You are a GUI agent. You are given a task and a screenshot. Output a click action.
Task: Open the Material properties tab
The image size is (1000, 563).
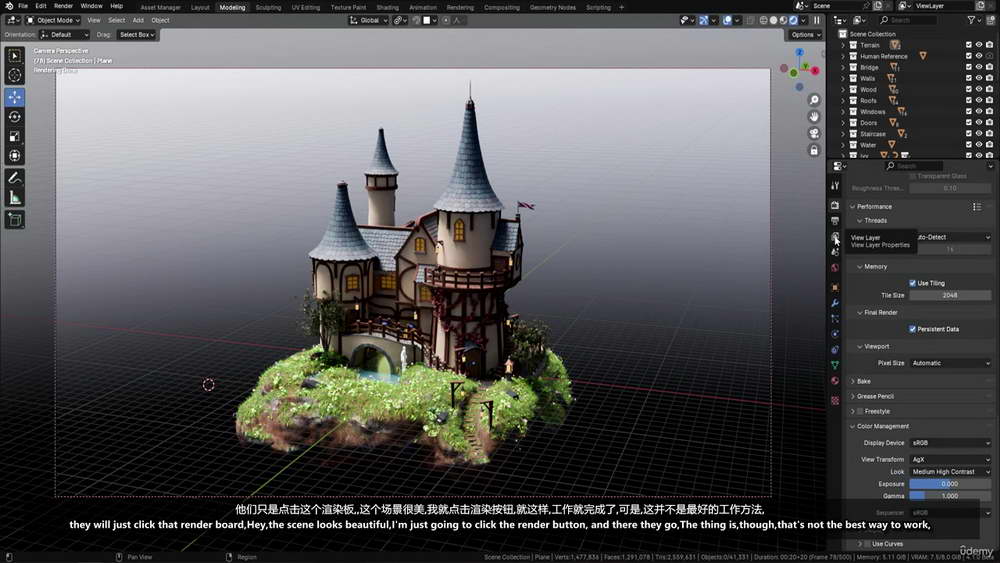(x=835, y=381)
